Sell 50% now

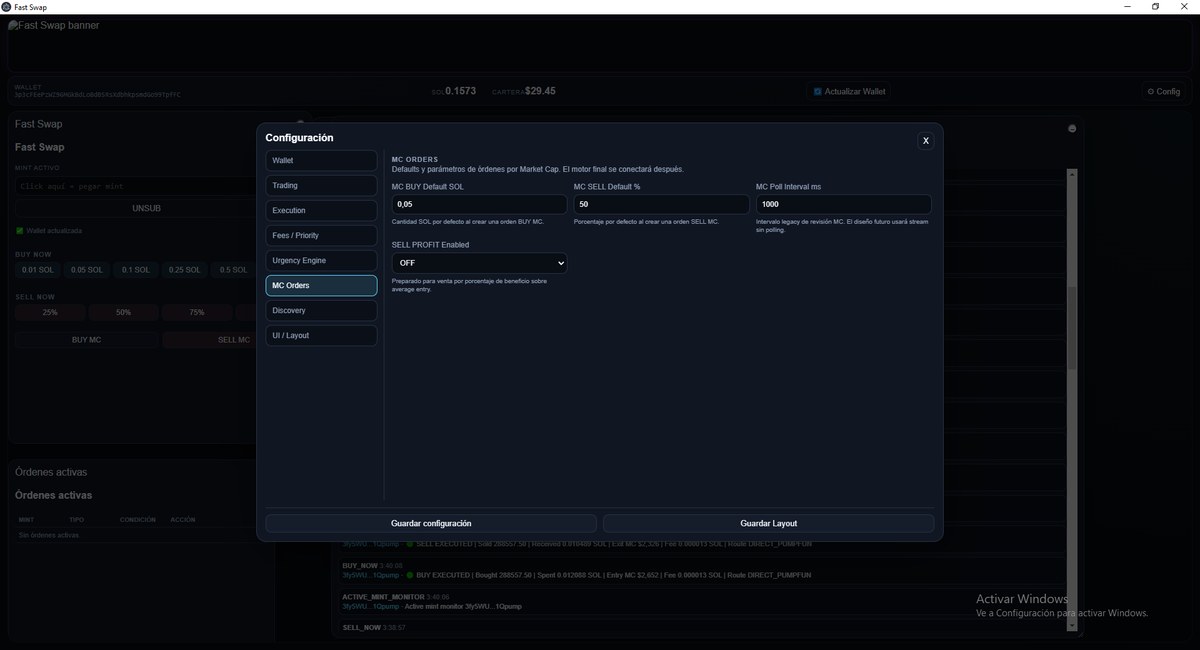click(x=123, y=312)
